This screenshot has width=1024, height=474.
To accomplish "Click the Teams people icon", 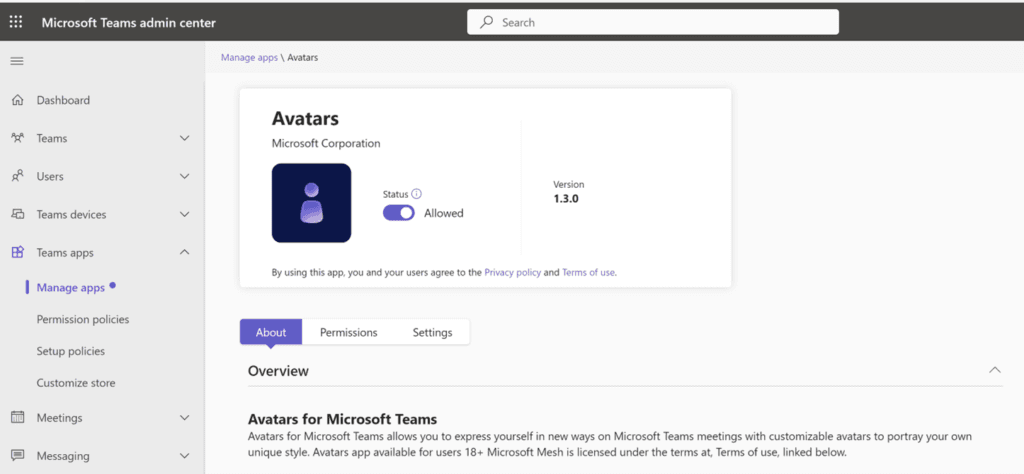I will (x=18, y=138).
